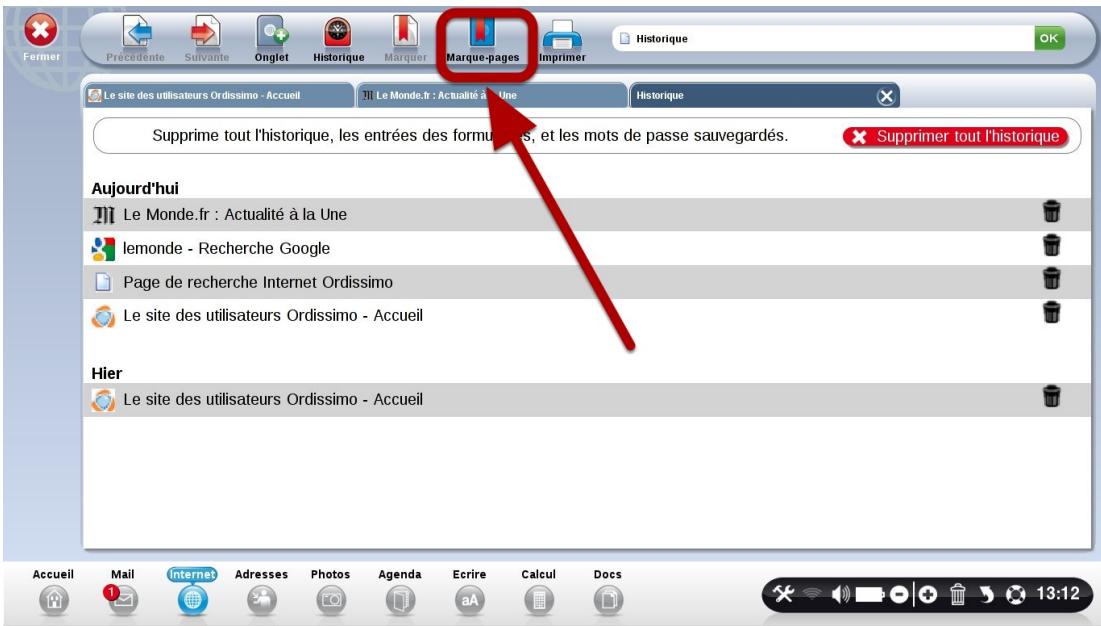Delete the lemonde Recherche Google entry
Screen dimensions: 1101x626
click(1051, 245)
